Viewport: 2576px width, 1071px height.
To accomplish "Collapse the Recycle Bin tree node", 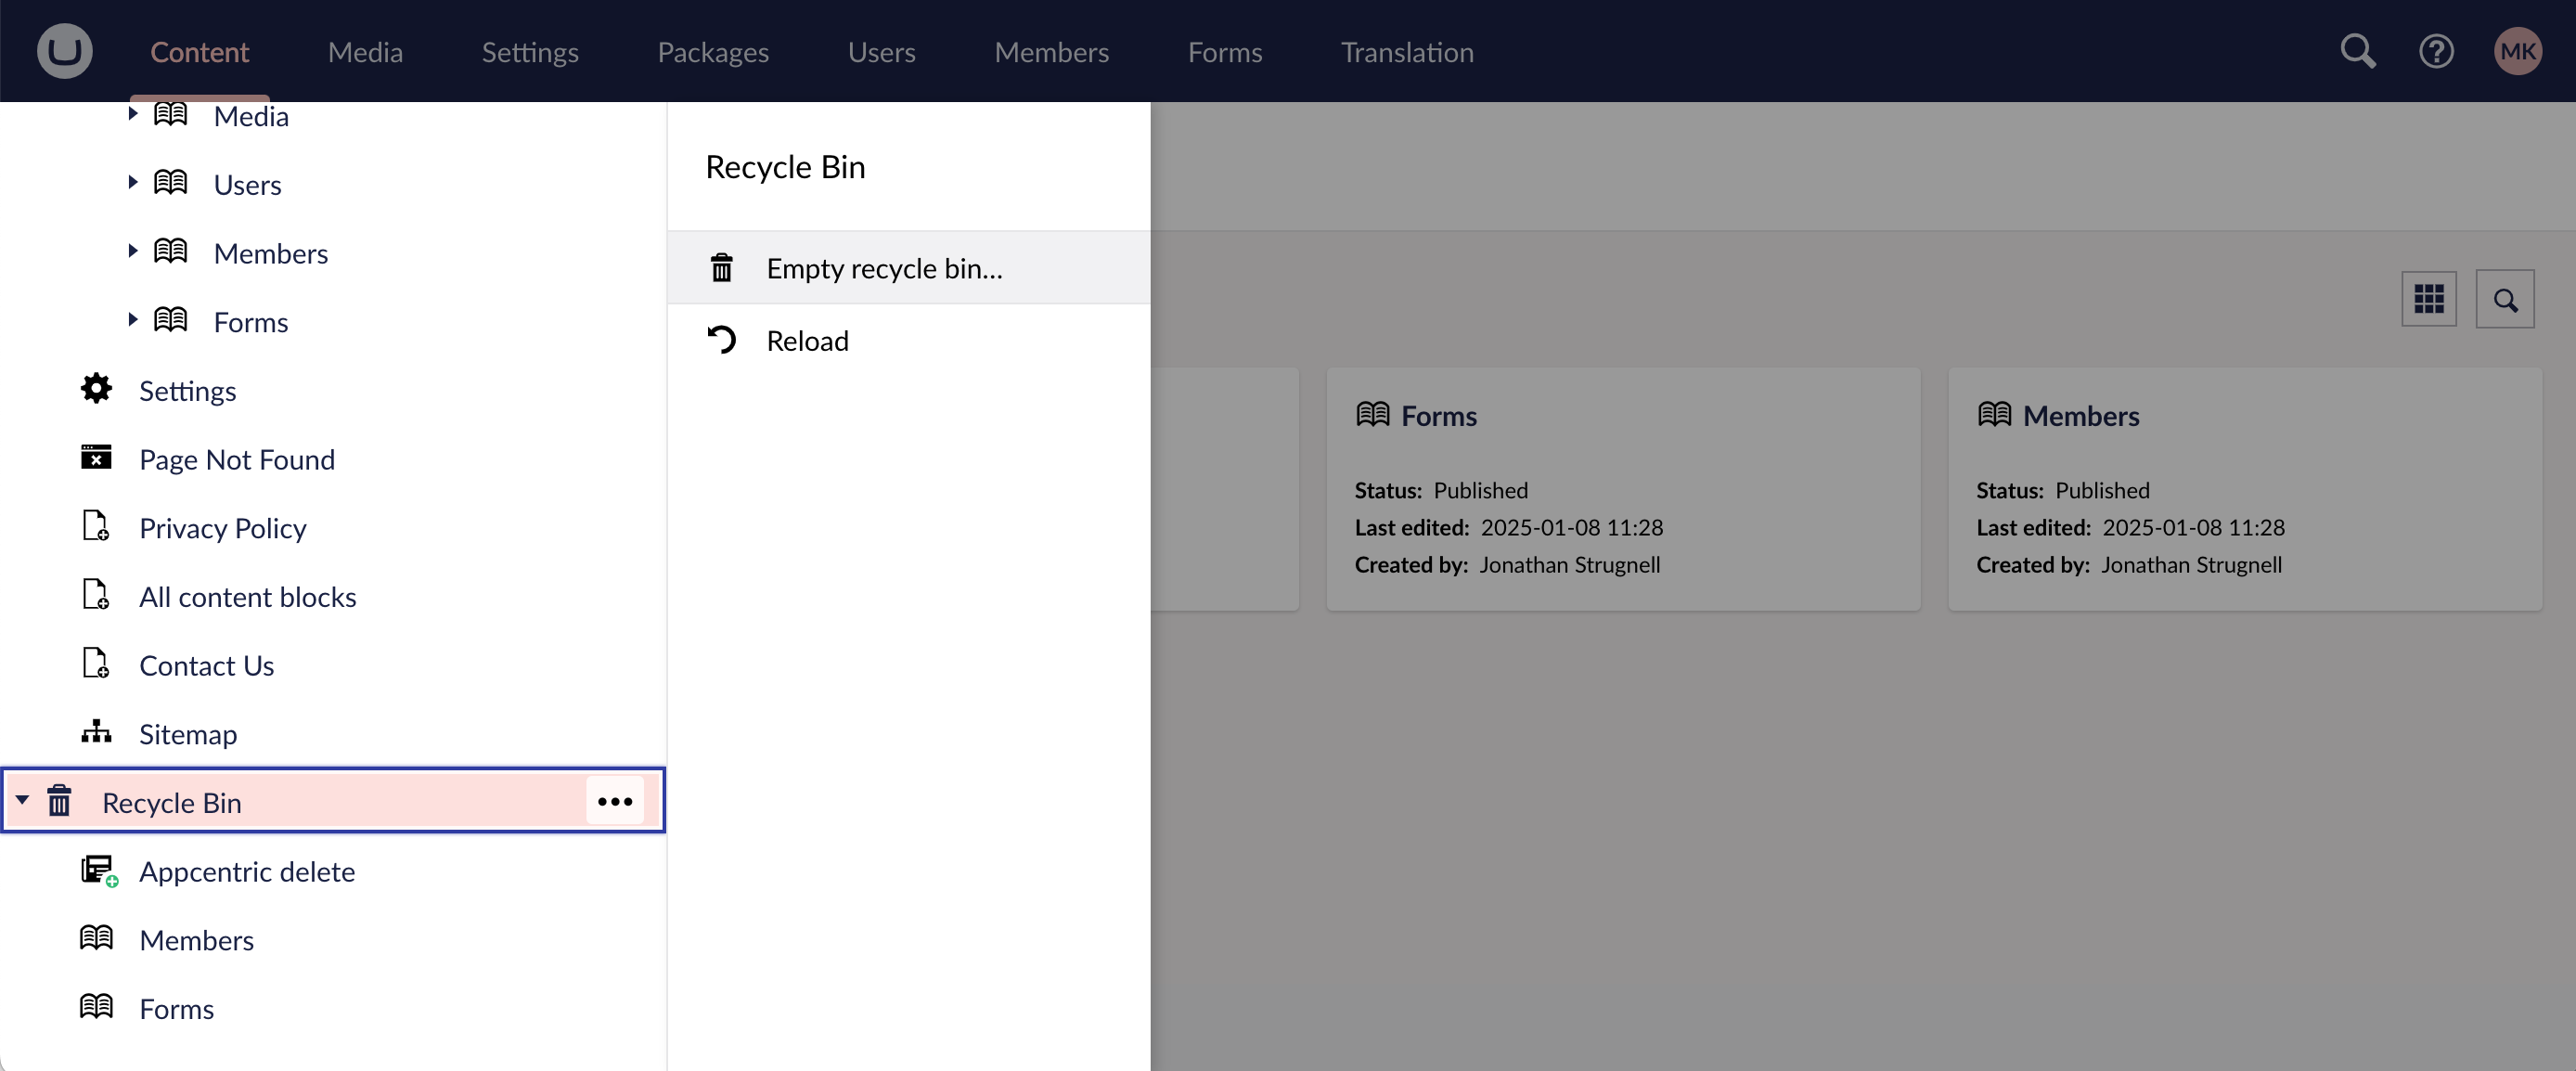I will point(22,801).
